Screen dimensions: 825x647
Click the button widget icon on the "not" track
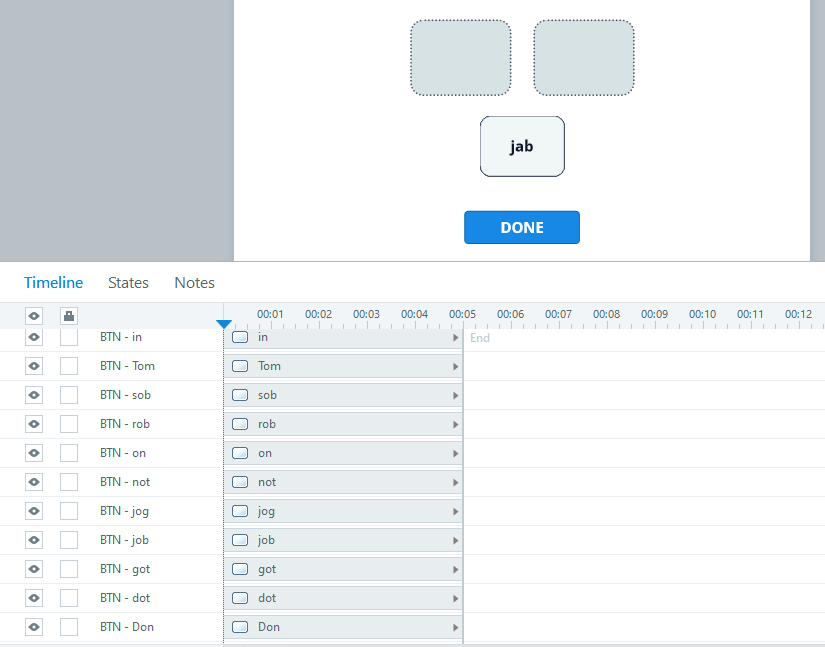click(239, 481)
